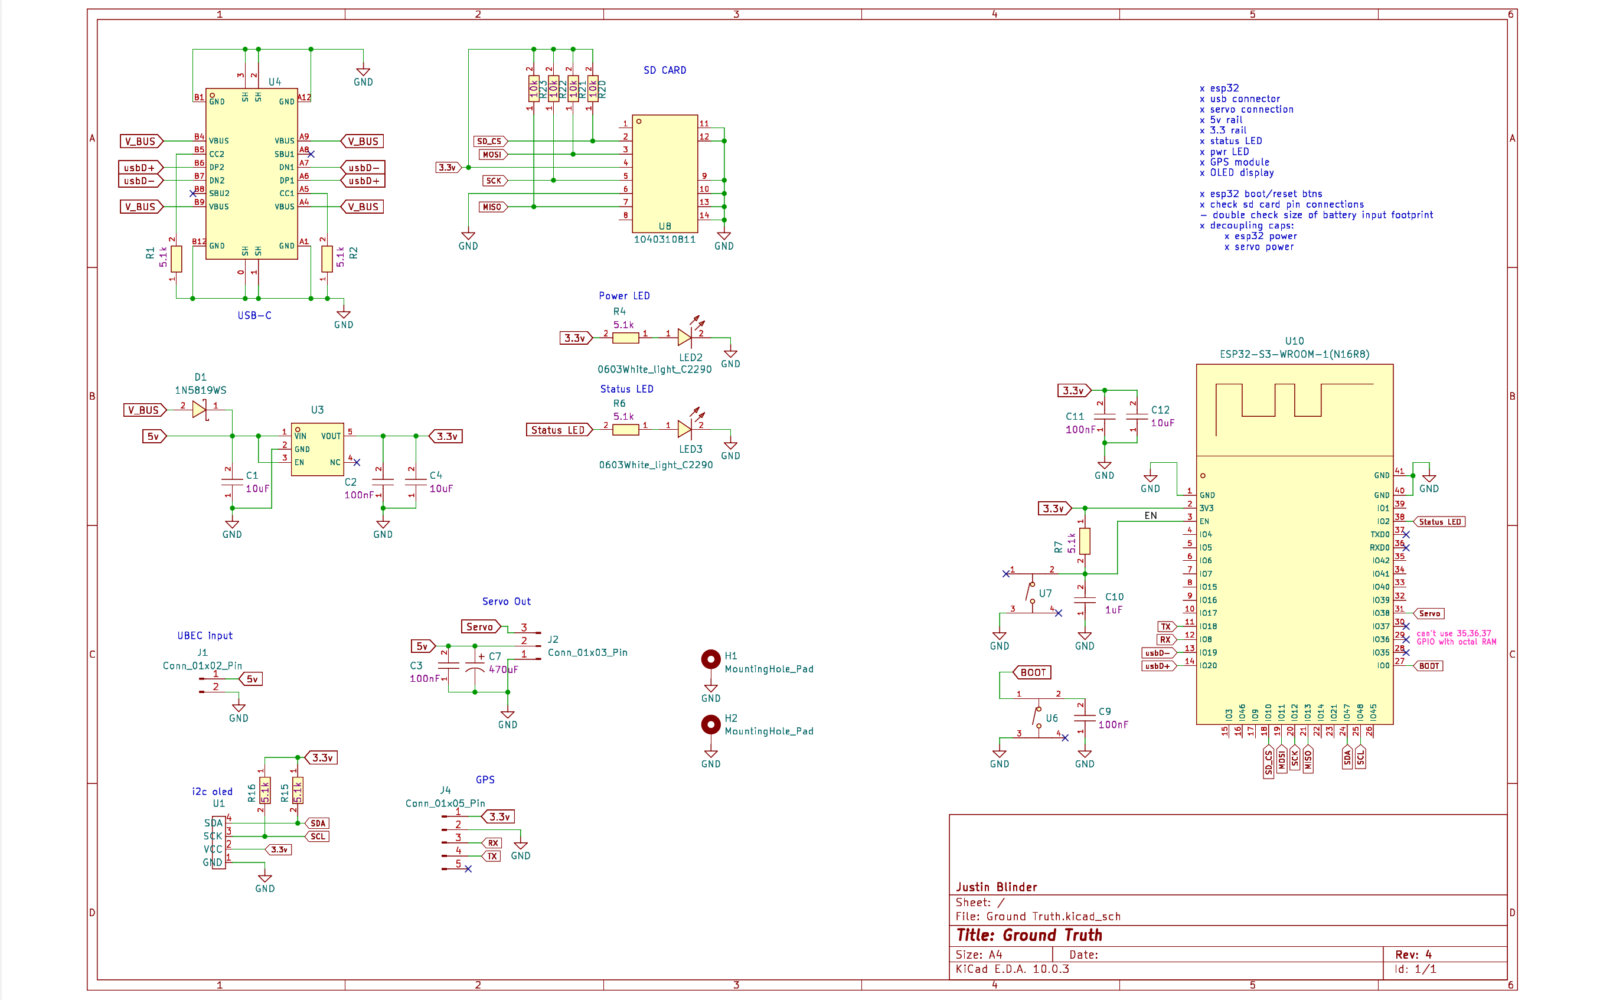Click the Status LED label at ESP32 IO2

(1440, 522)
